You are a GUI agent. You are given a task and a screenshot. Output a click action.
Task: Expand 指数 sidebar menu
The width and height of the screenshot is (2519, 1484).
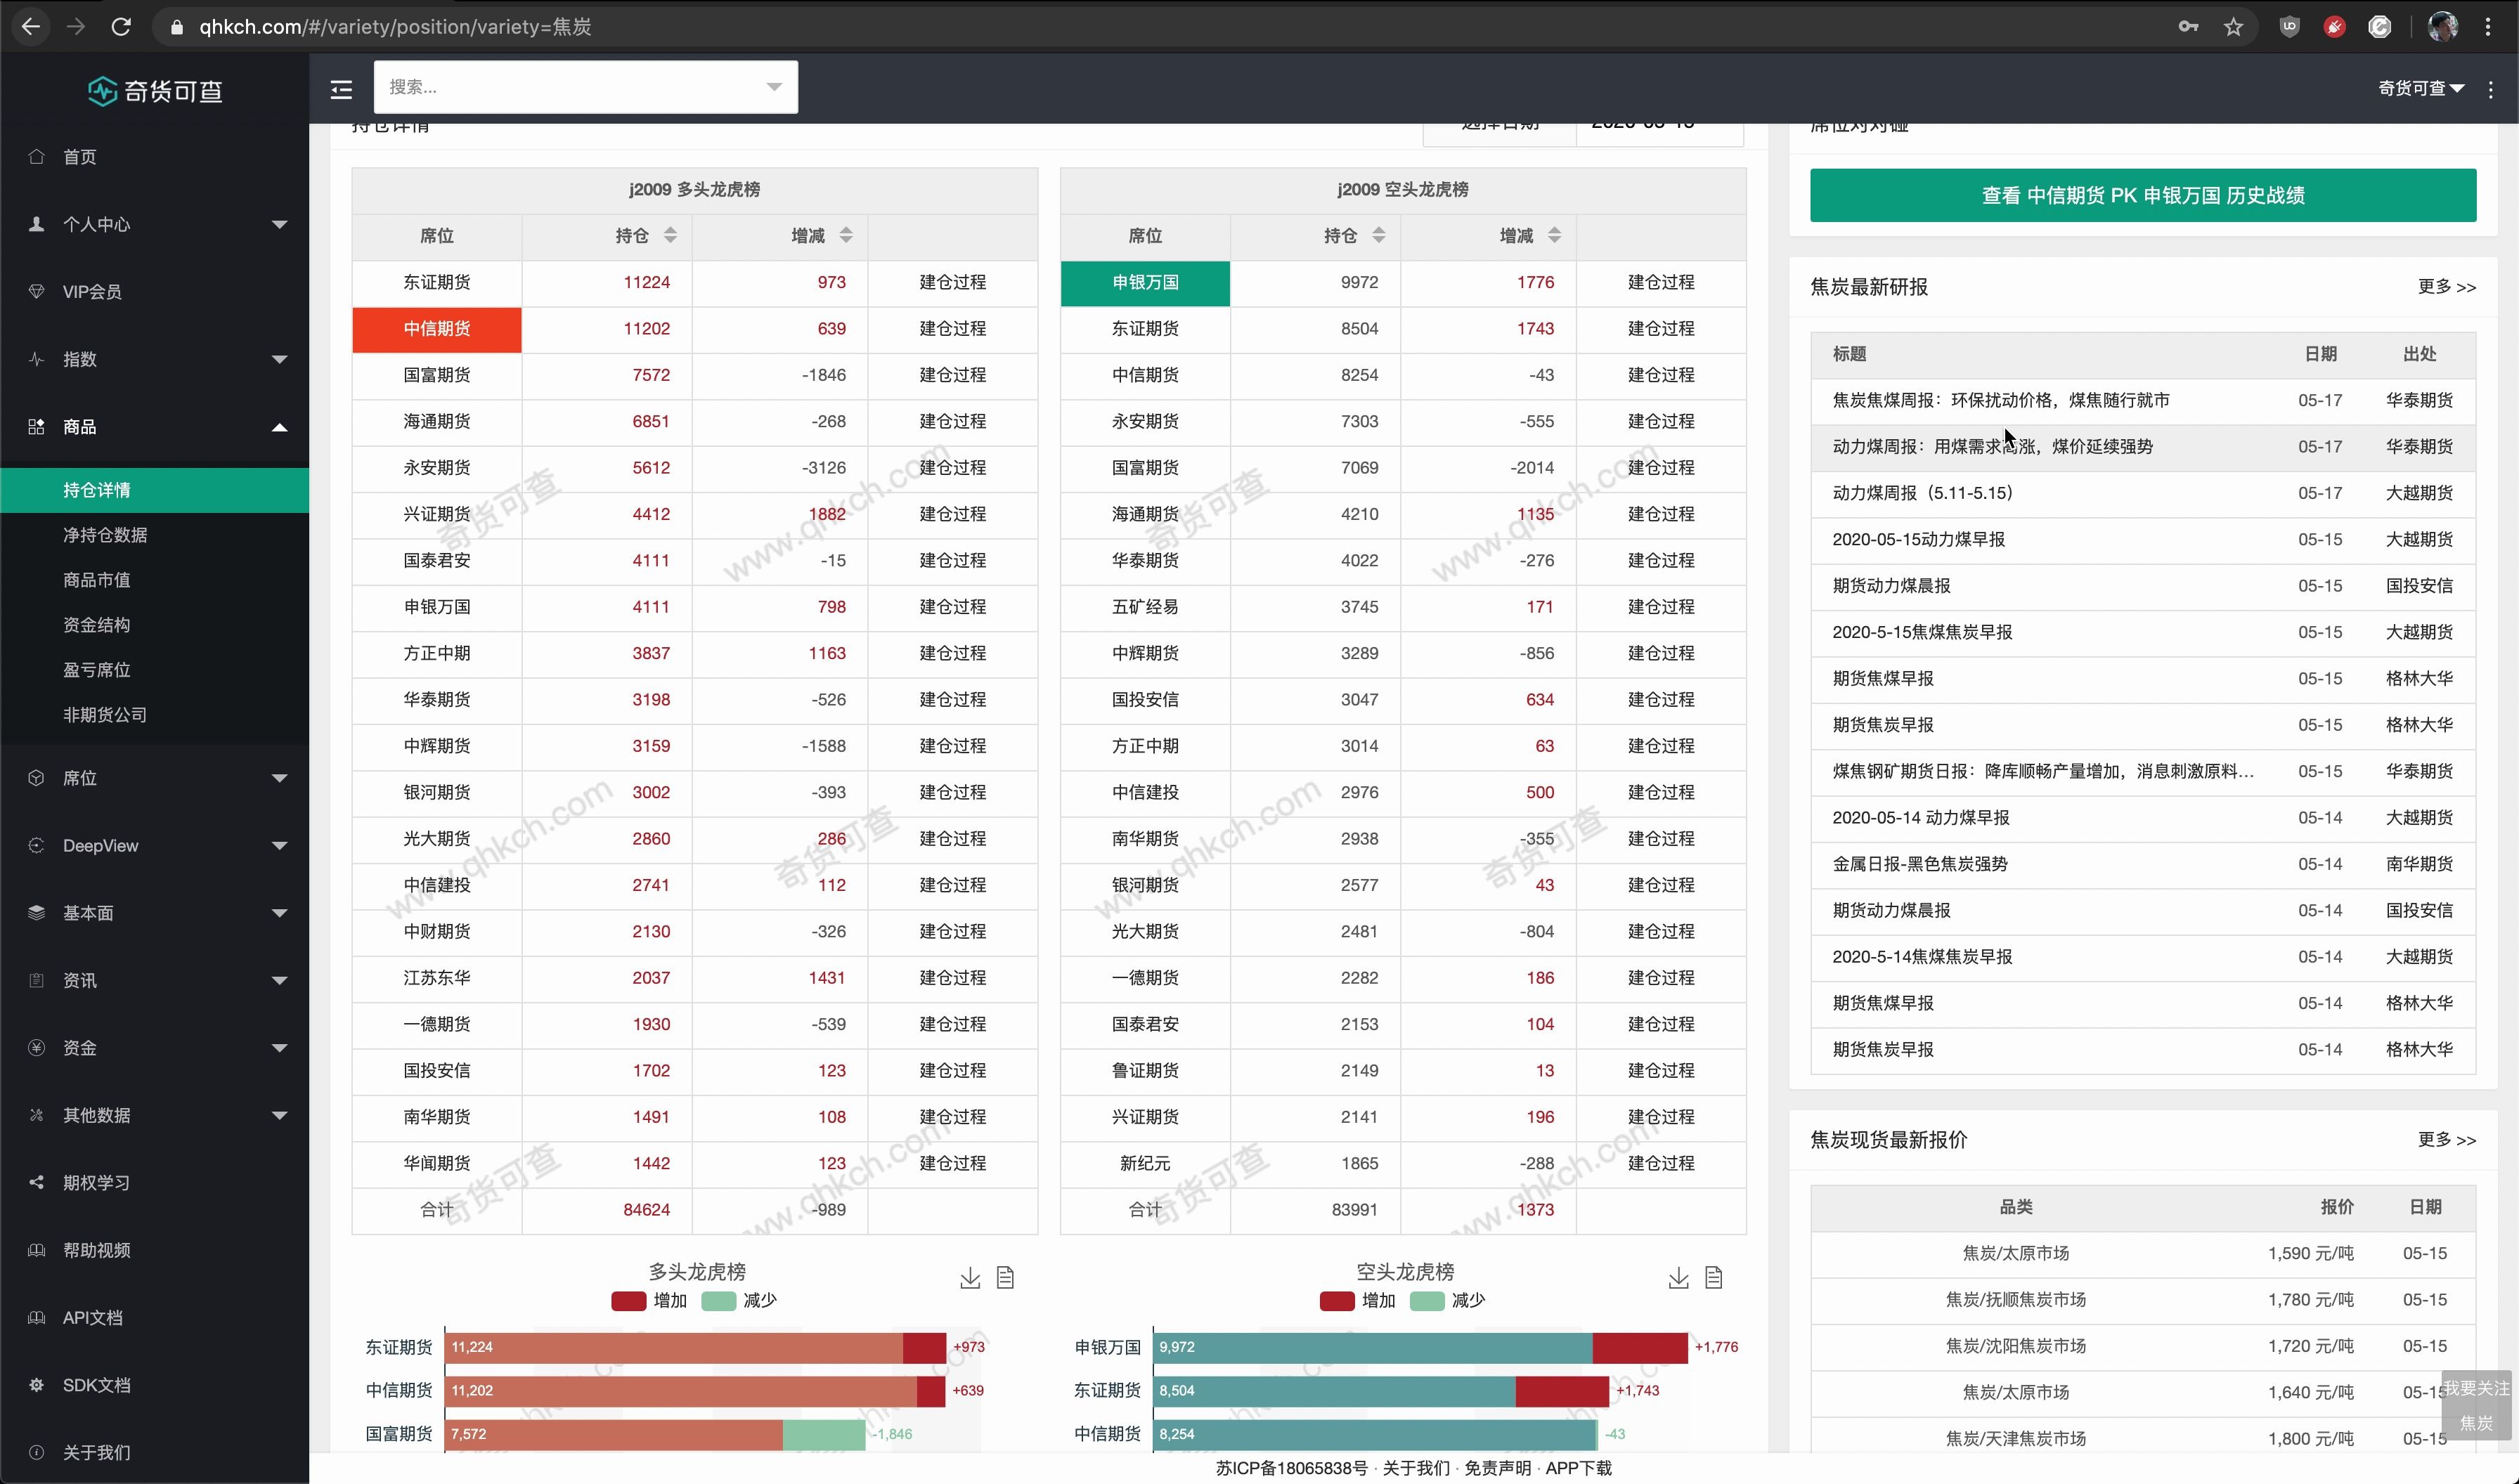click(x=155, y=359)
